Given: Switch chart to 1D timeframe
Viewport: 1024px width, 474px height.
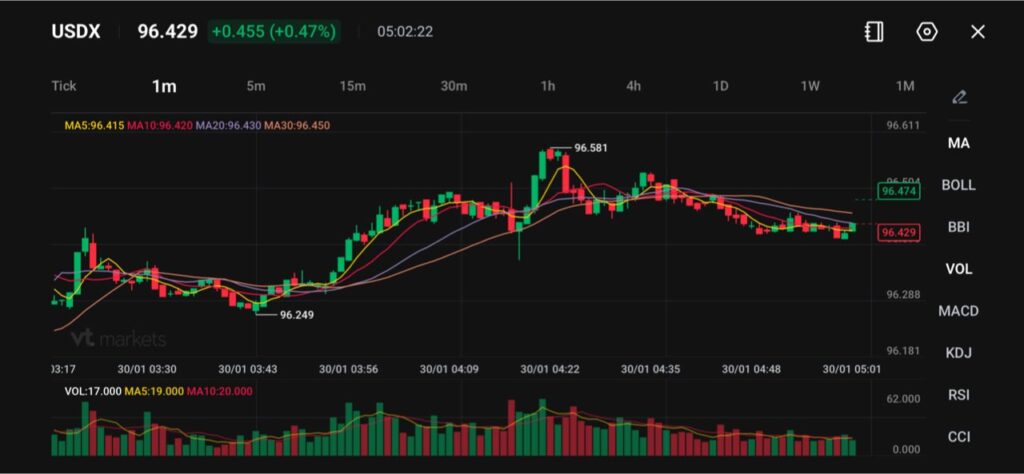Looking at the screenshot, I should coord(720,86).
